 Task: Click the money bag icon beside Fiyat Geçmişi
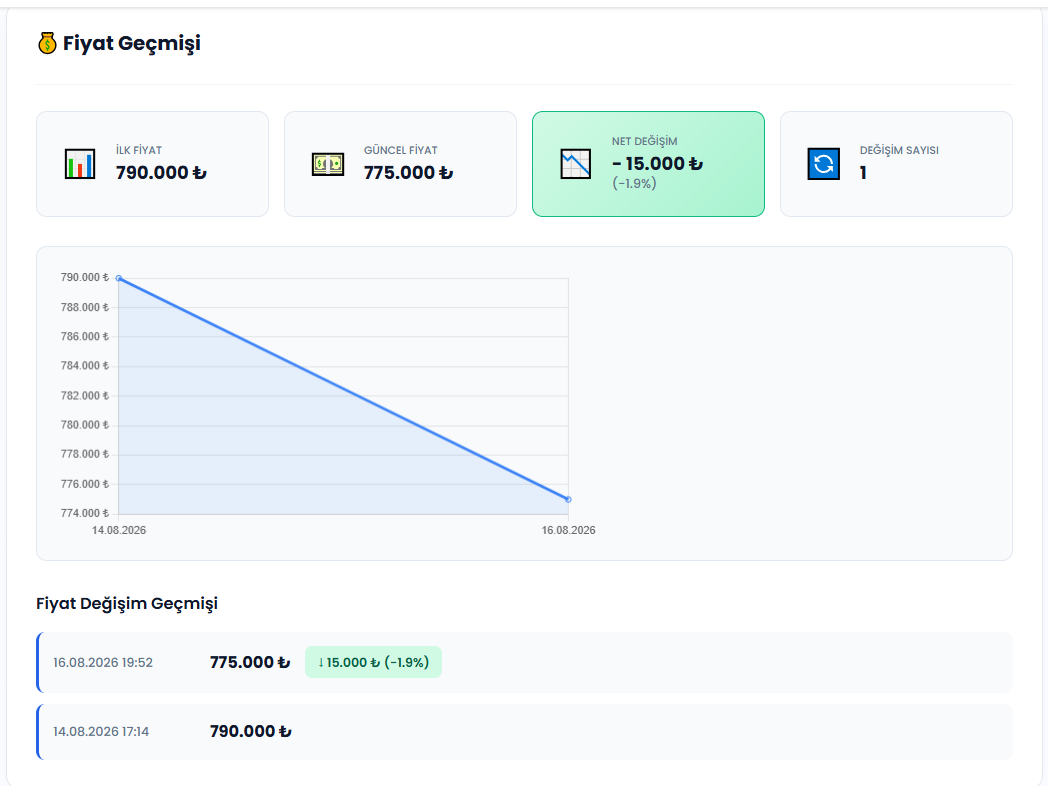[47, 43]
